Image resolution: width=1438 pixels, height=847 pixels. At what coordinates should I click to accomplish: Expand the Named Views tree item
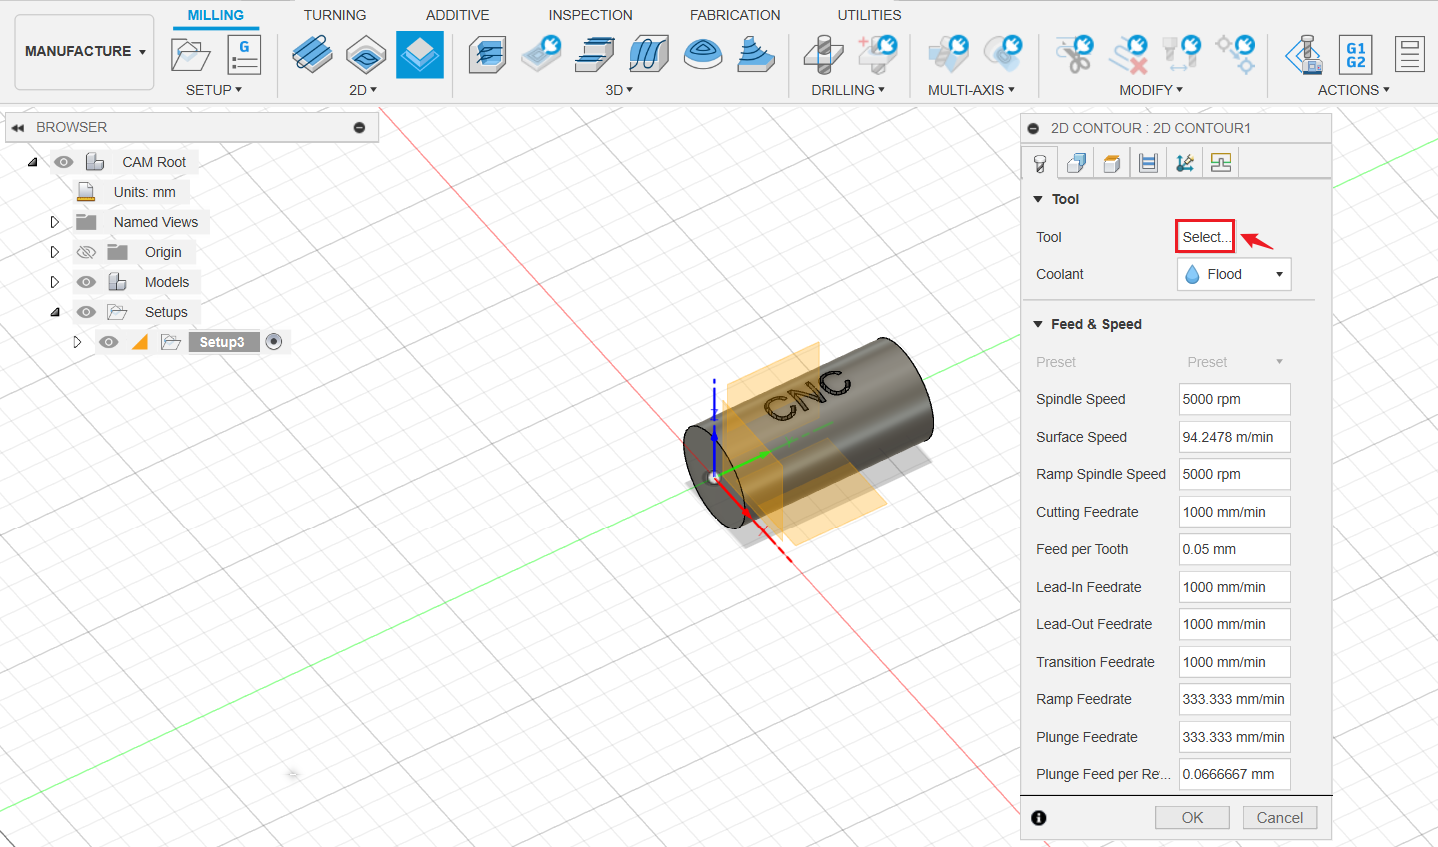pyautogui.click(x=55, y=221)
